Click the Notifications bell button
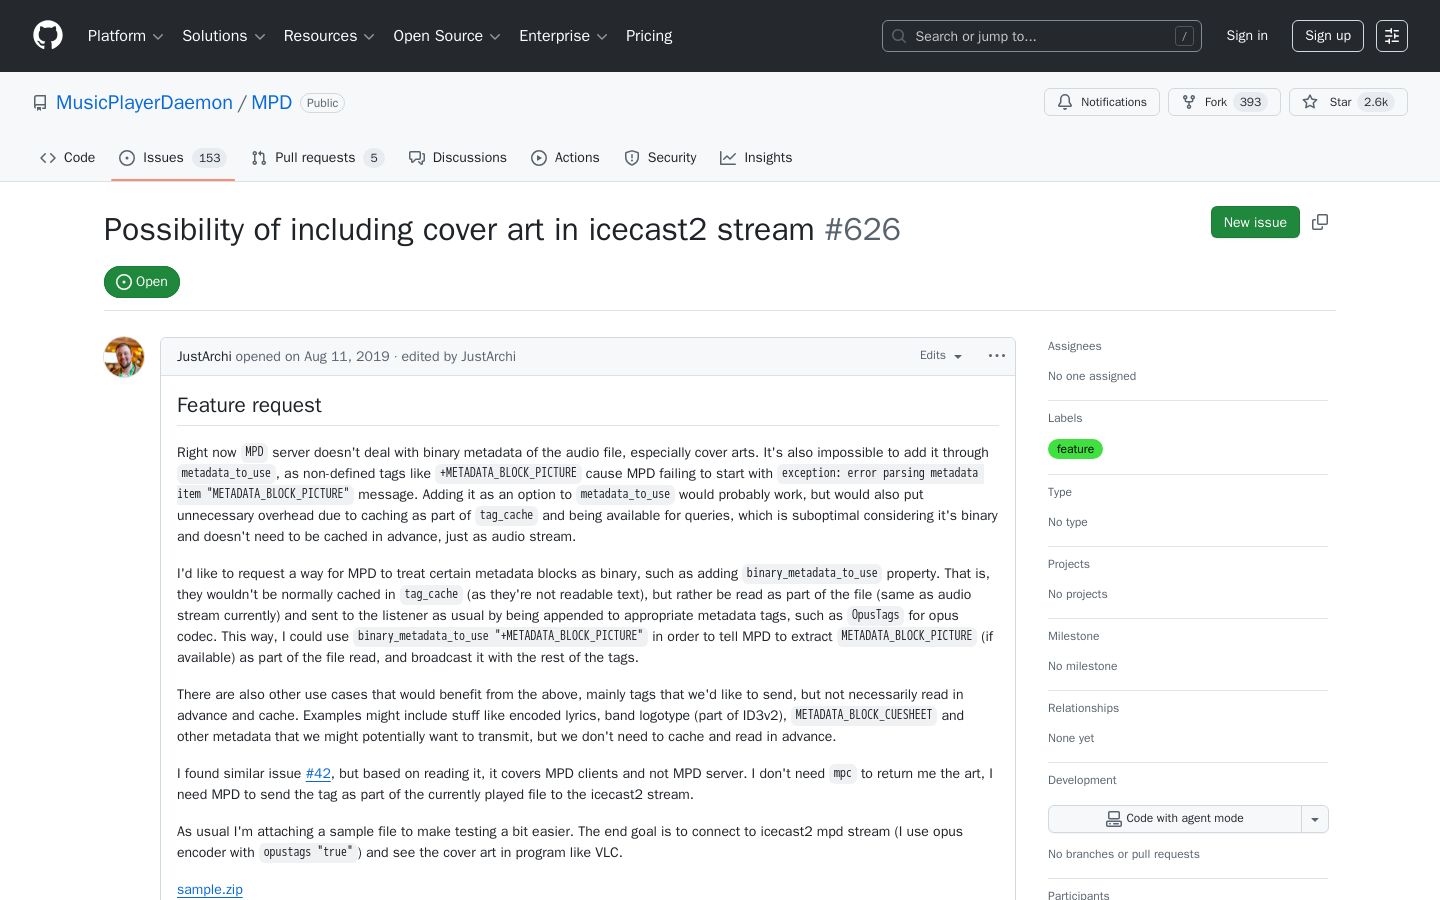This screenshot has width=1440, height=900. [1102, 102]
